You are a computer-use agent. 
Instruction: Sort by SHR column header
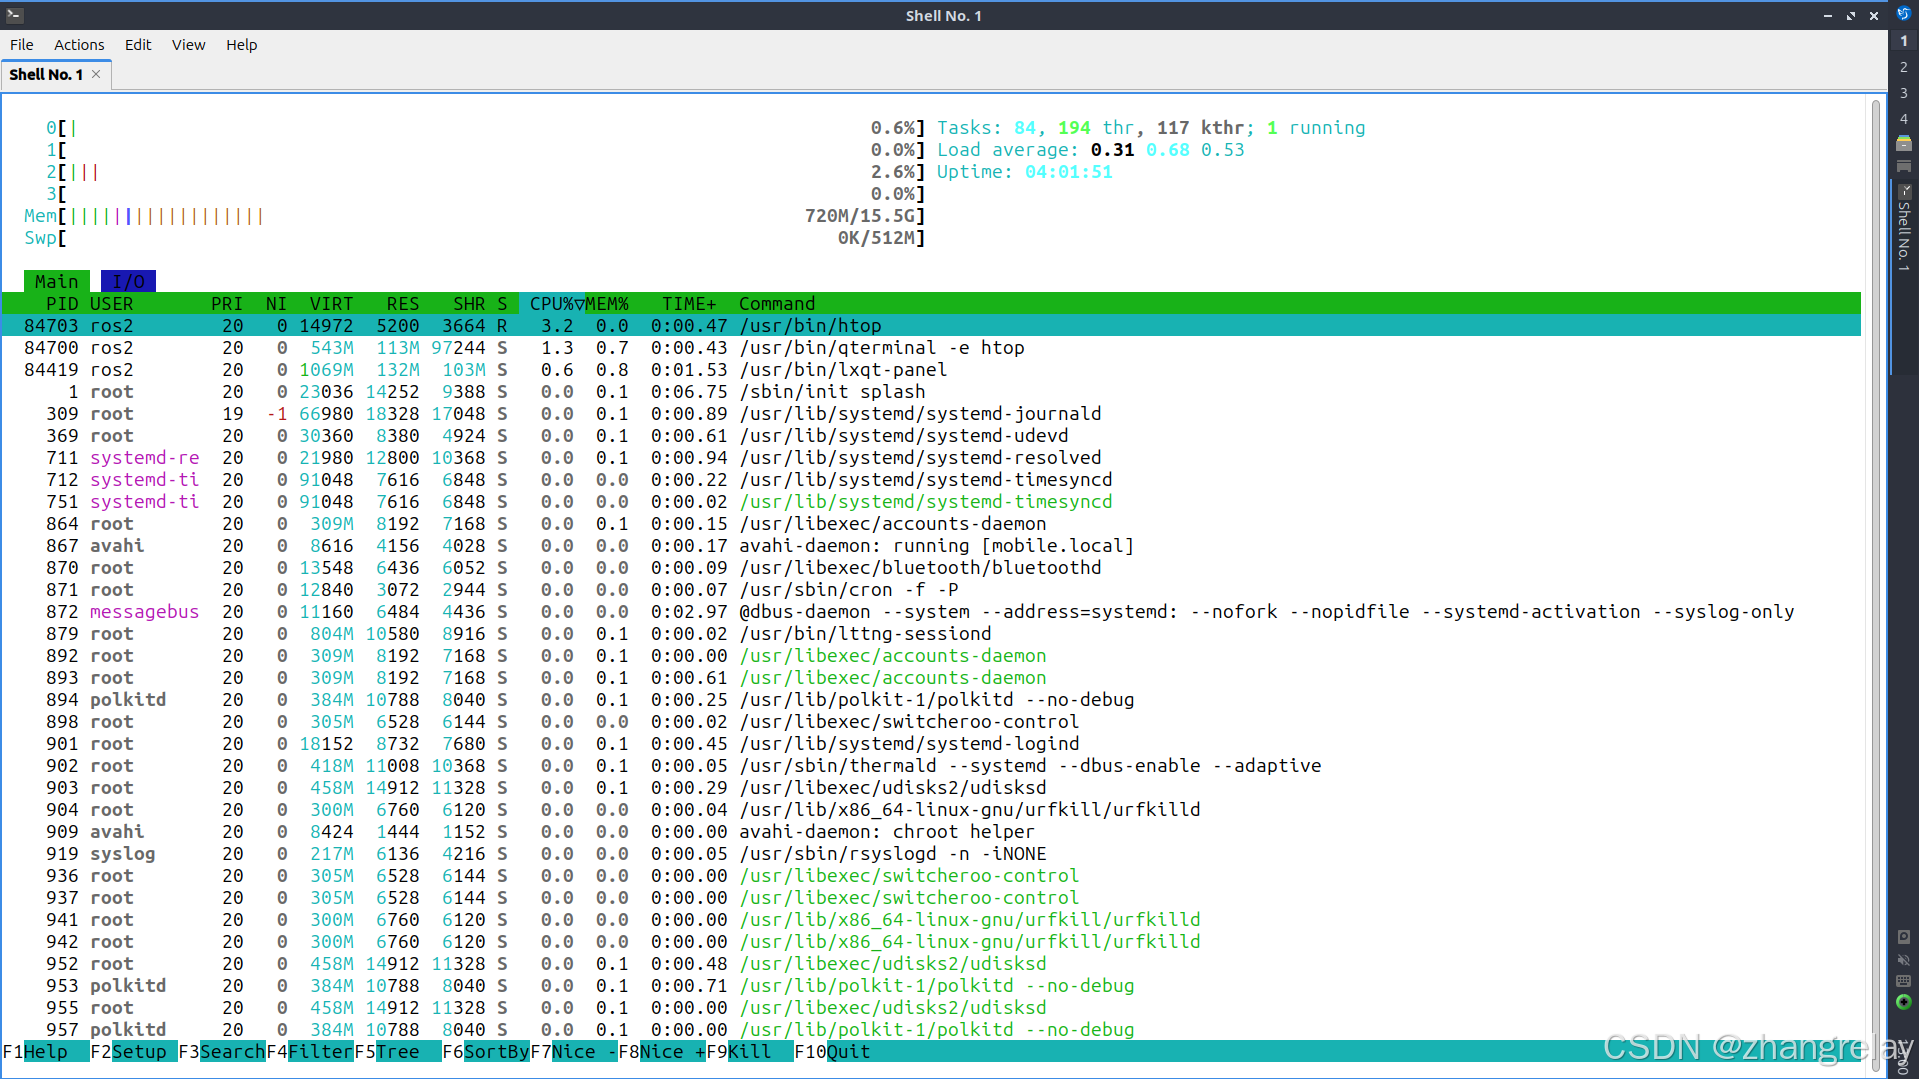point(469,304)
